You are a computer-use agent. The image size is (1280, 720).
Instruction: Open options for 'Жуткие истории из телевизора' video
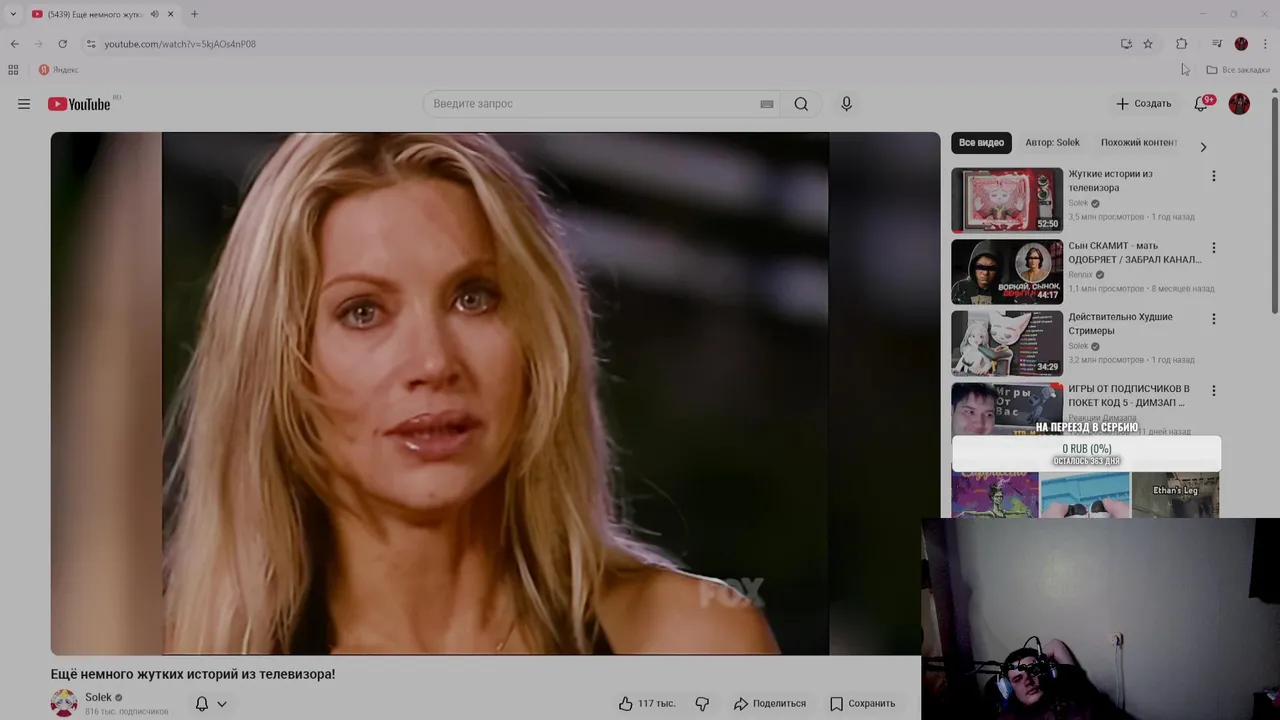(1214, 176)
